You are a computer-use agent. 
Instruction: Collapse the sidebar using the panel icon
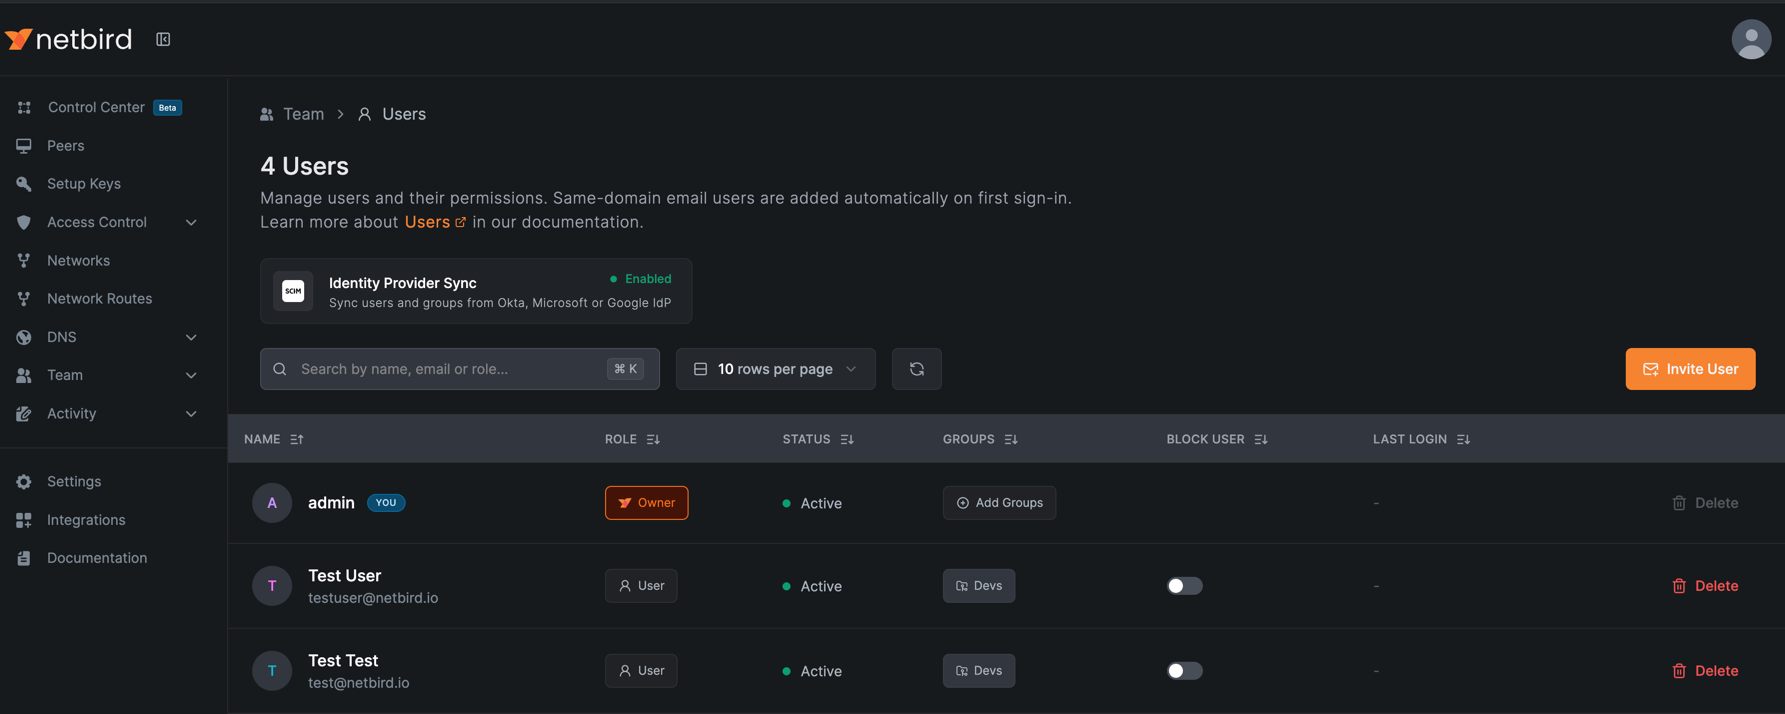click(x=163, y=39)
